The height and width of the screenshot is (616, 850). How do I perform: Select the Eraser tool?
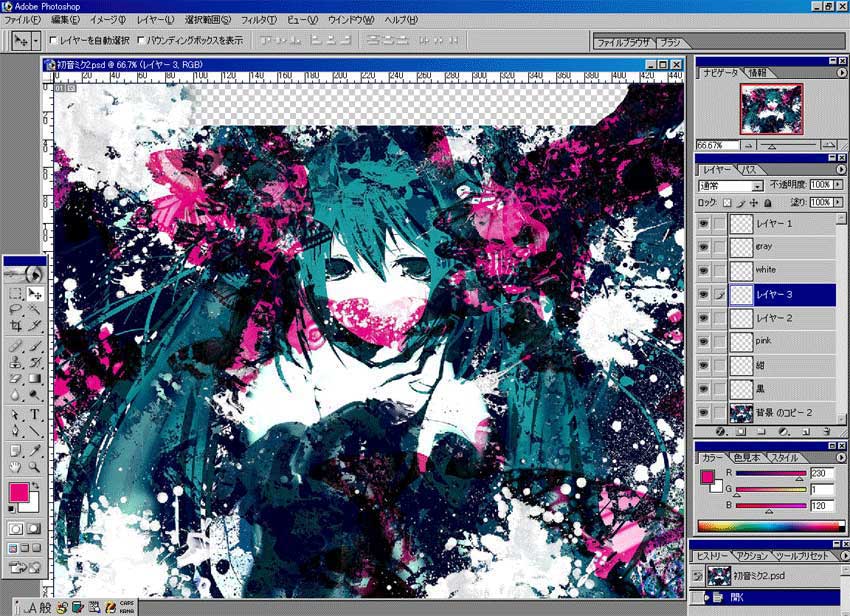coord(15,378)
